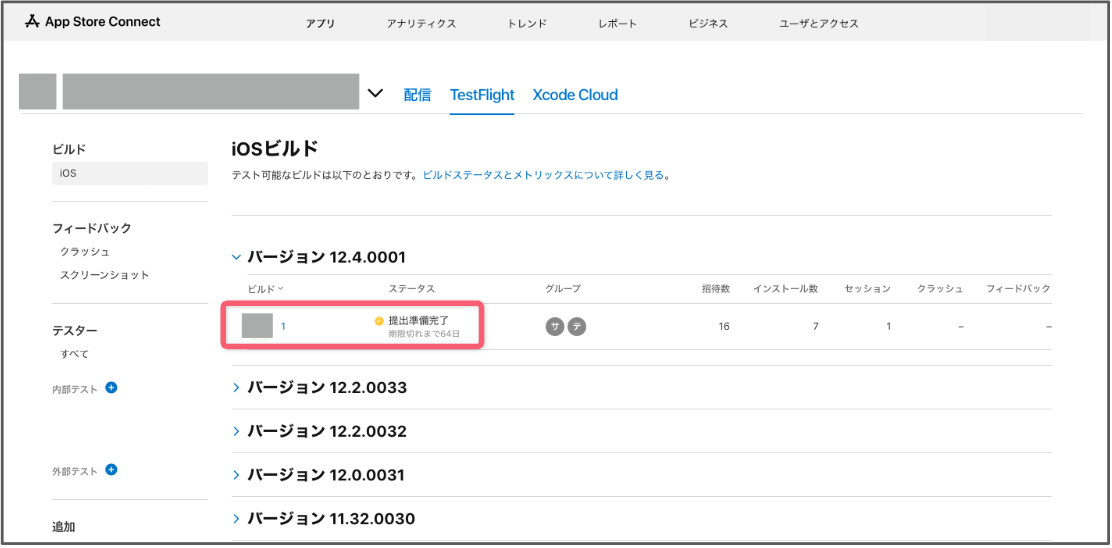Click the app icon thumbnail beside app name
1112x548 pixels.
[38, 91]
